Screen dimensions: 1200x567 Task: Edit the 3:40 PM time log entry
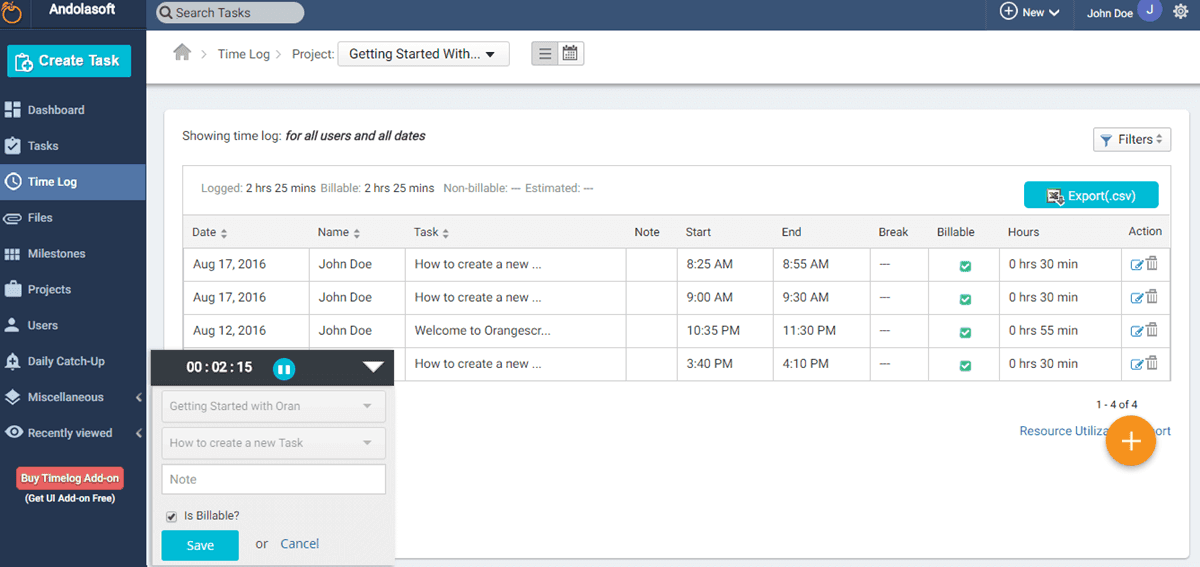point(1137,364)
